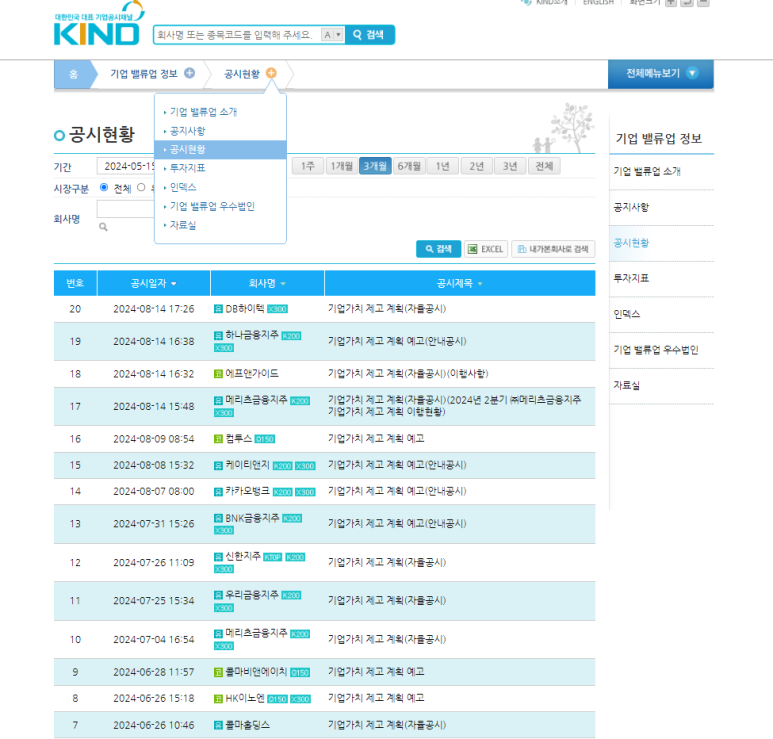Open 에프앤가이드 disclosure title with (이행사항)

(408, 374)
